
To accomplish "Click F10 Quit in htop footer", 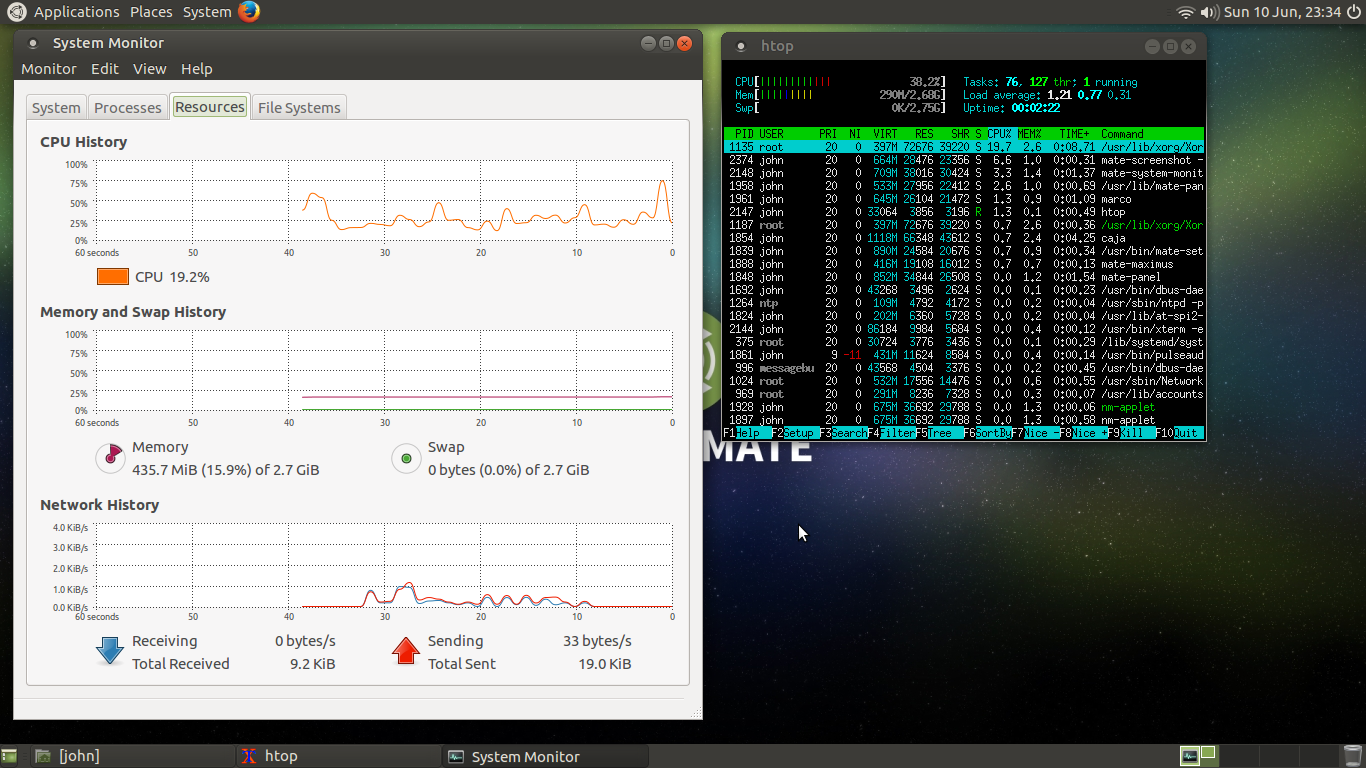I will (x=1181, y=434).
